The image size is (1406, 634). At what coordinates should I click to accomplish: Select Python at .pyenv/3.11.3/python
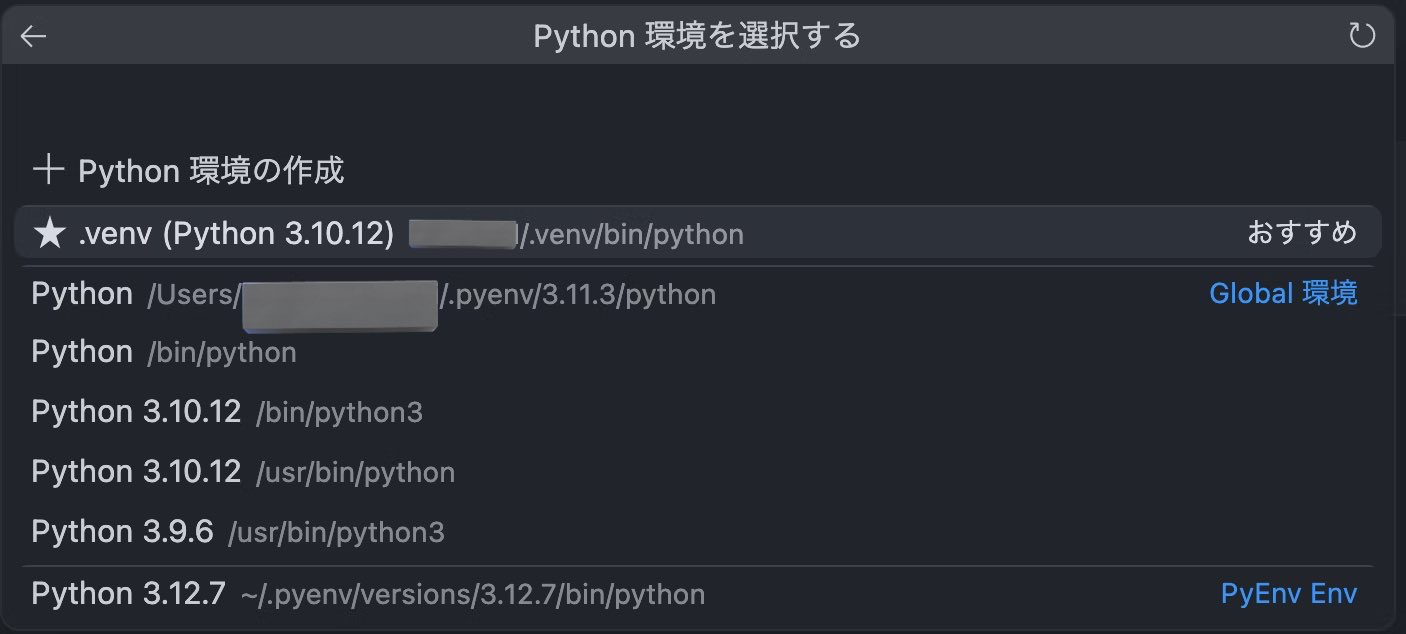(x=698, y=294)
